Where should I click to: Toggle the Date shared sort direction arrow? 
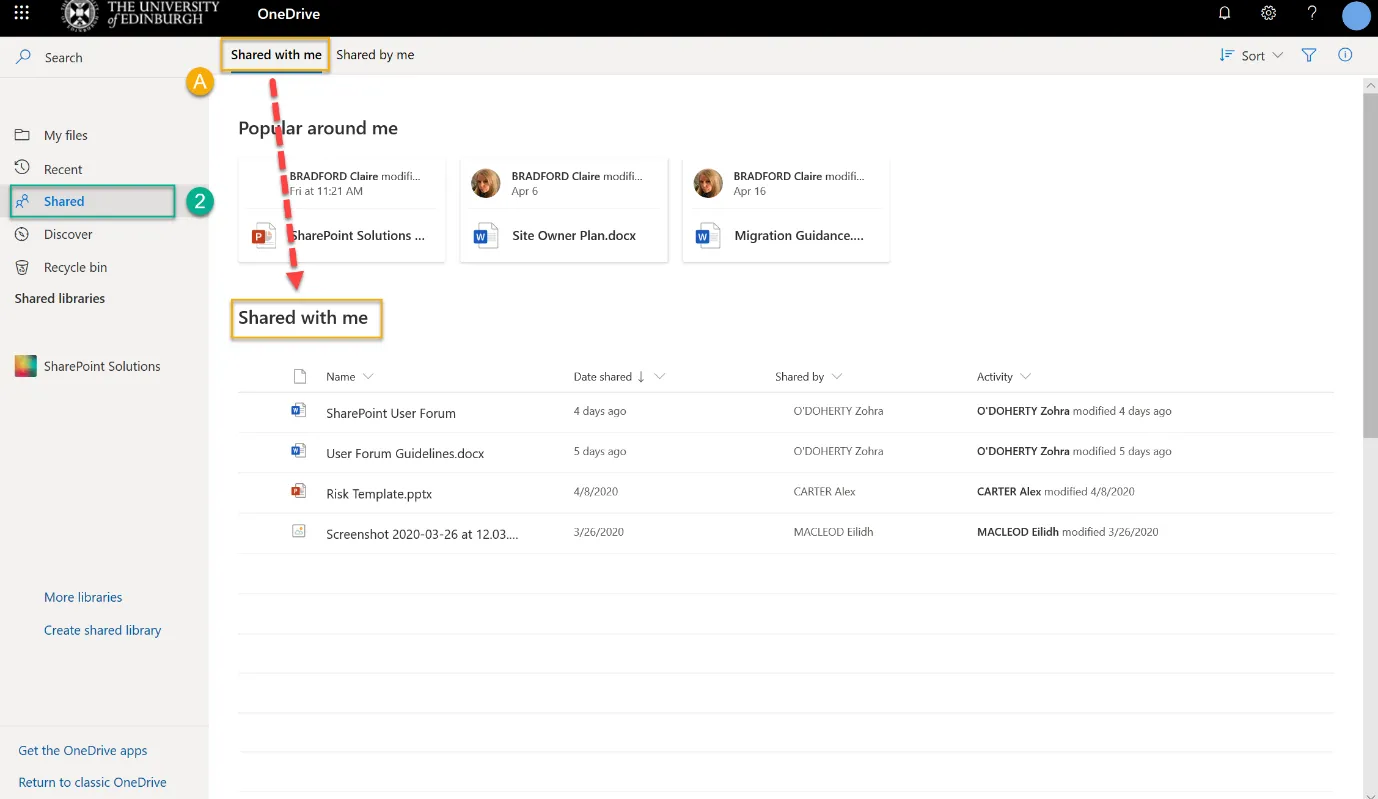[641, 377]
